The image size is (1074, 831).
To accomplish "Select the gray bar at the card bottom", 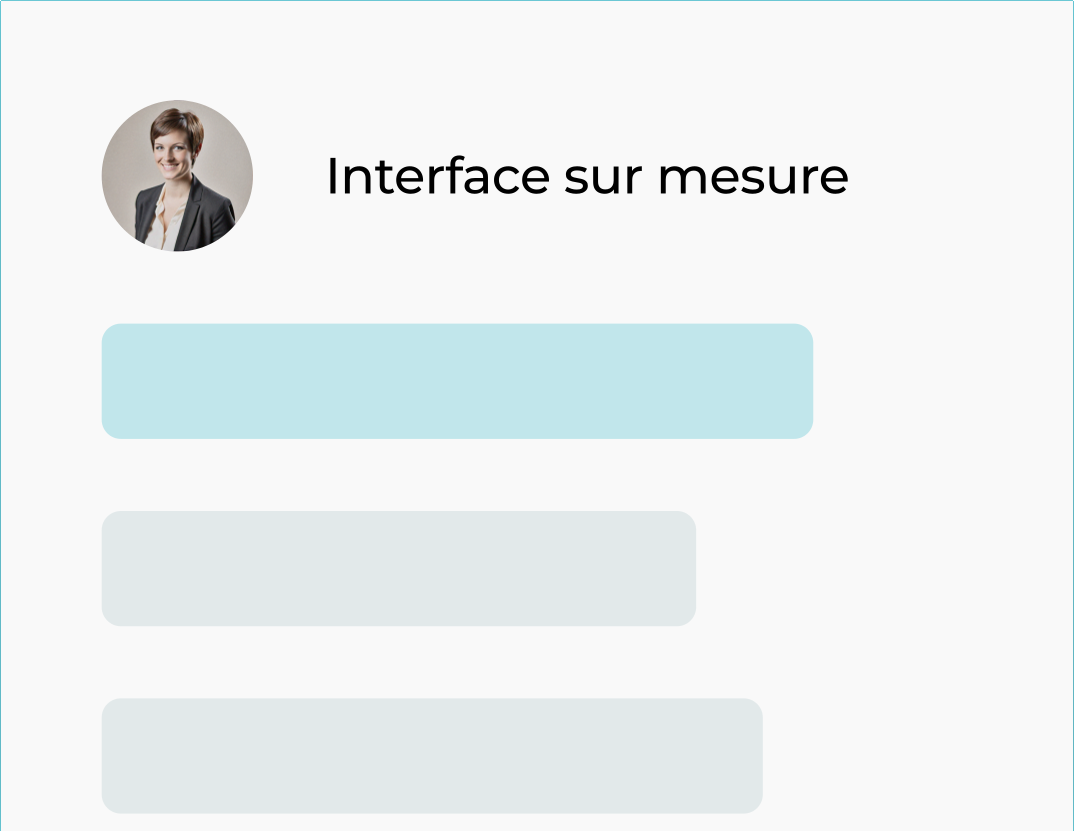I will pos(432,755).
